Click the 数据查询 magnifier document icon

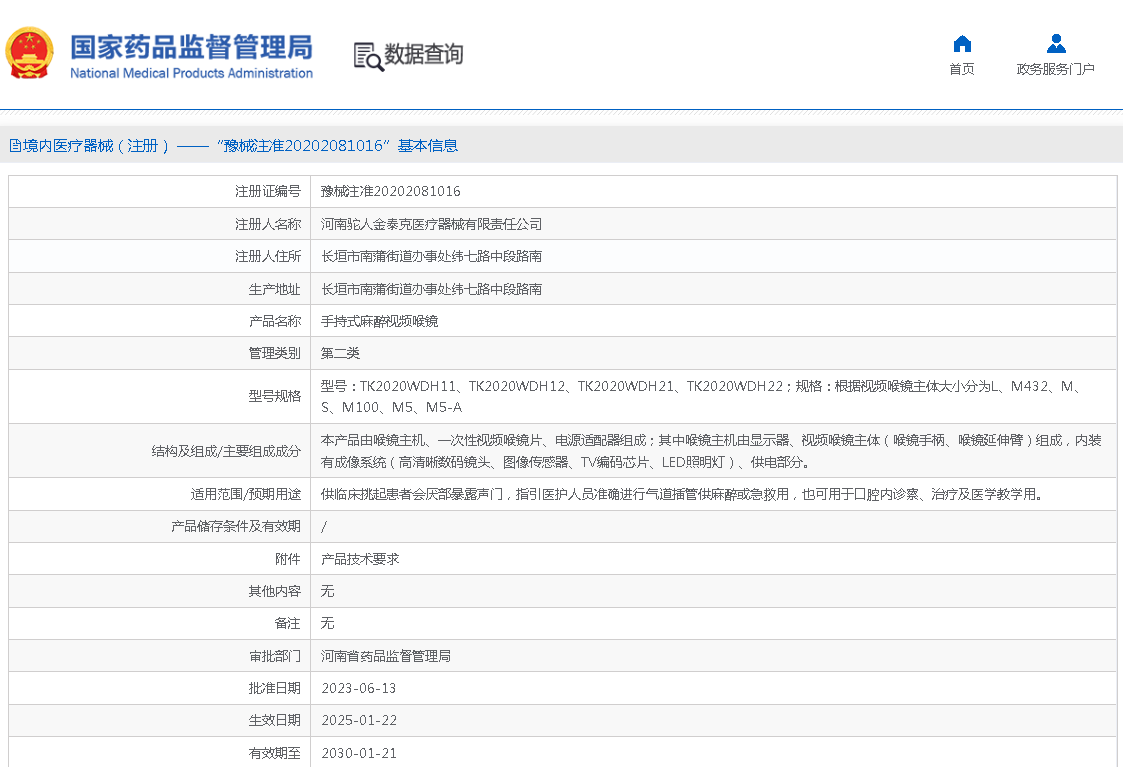click(367, 56)
